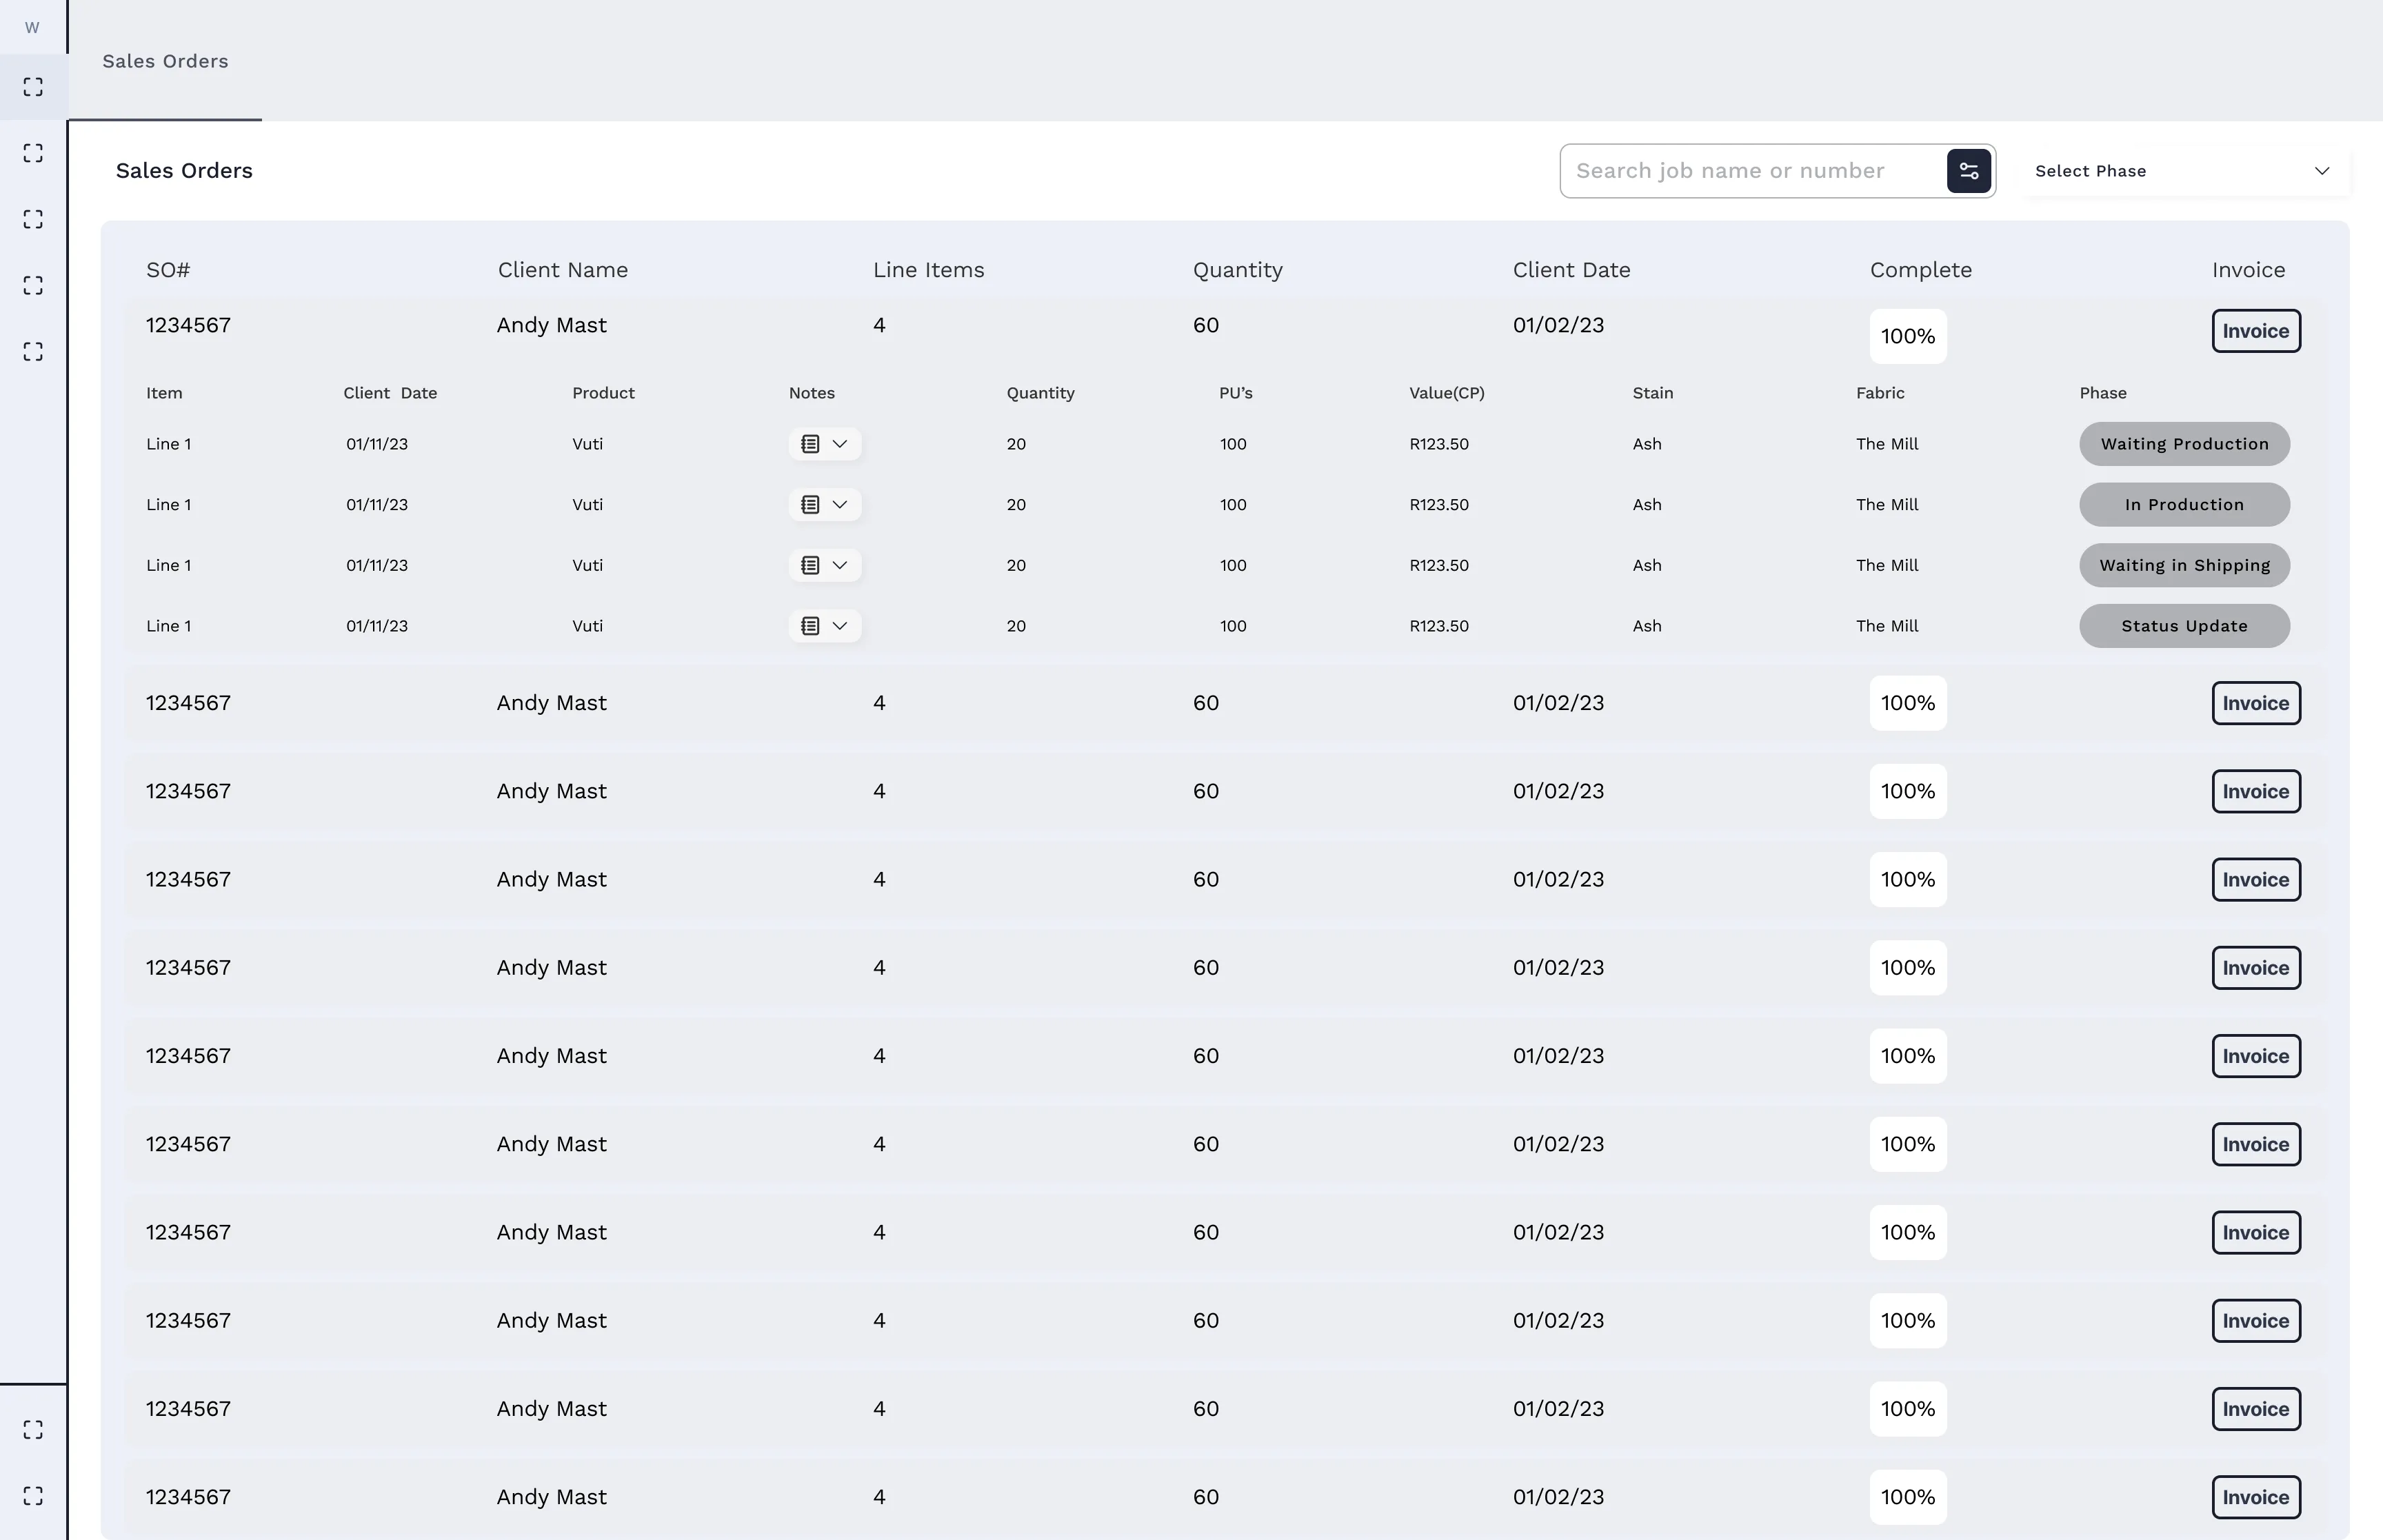Click the filter icon in the search bar
The width and height of the screenshot is (2383, 1540).
pyautogui.click(x=1968, y=170)
